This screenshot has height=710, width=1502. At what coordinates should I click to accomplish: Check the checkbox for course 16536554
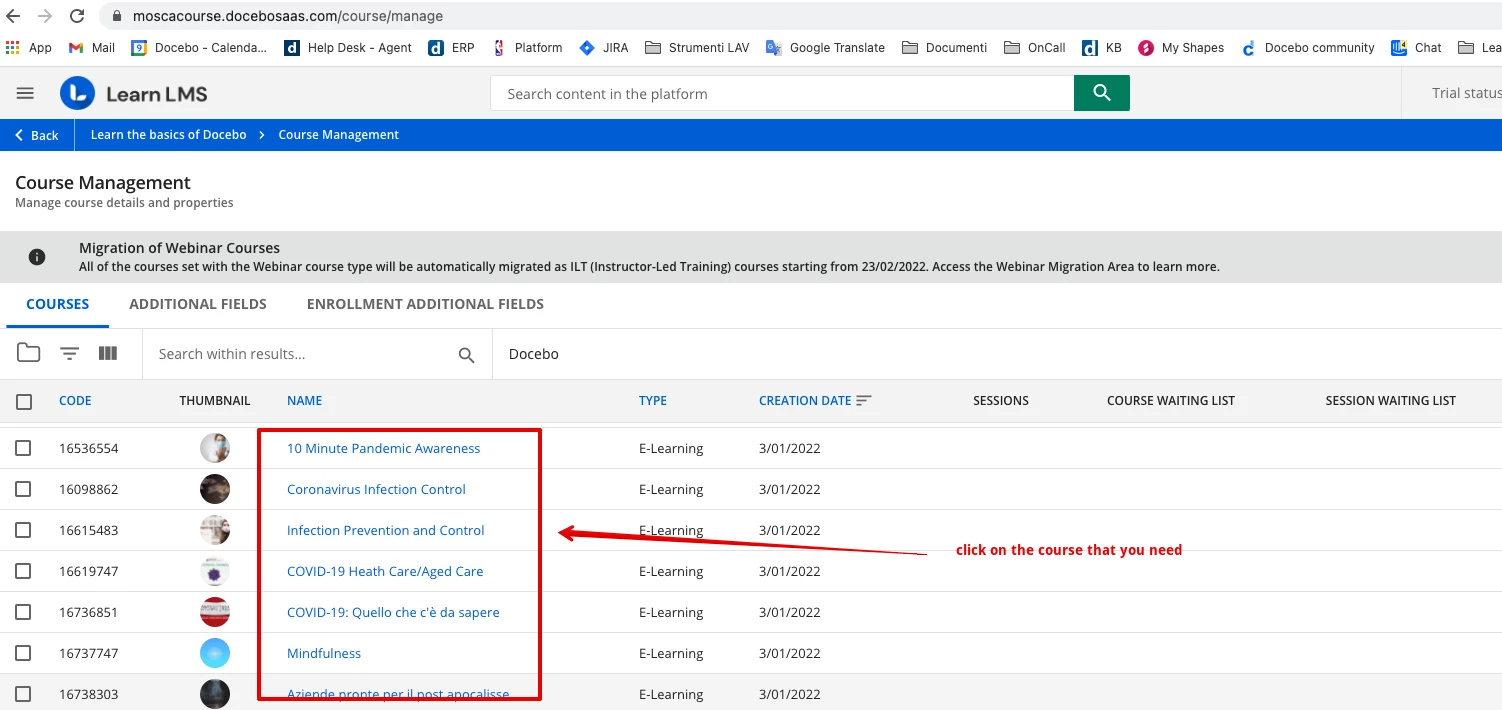pyautogui.click(x=24, y=447)
